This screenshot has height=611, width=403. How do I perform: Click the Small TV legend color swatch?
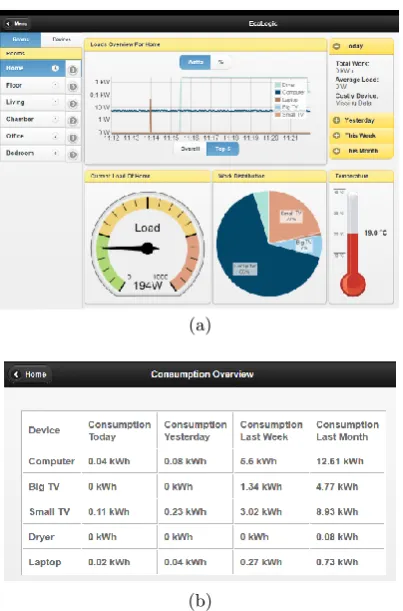coord(278,115)
